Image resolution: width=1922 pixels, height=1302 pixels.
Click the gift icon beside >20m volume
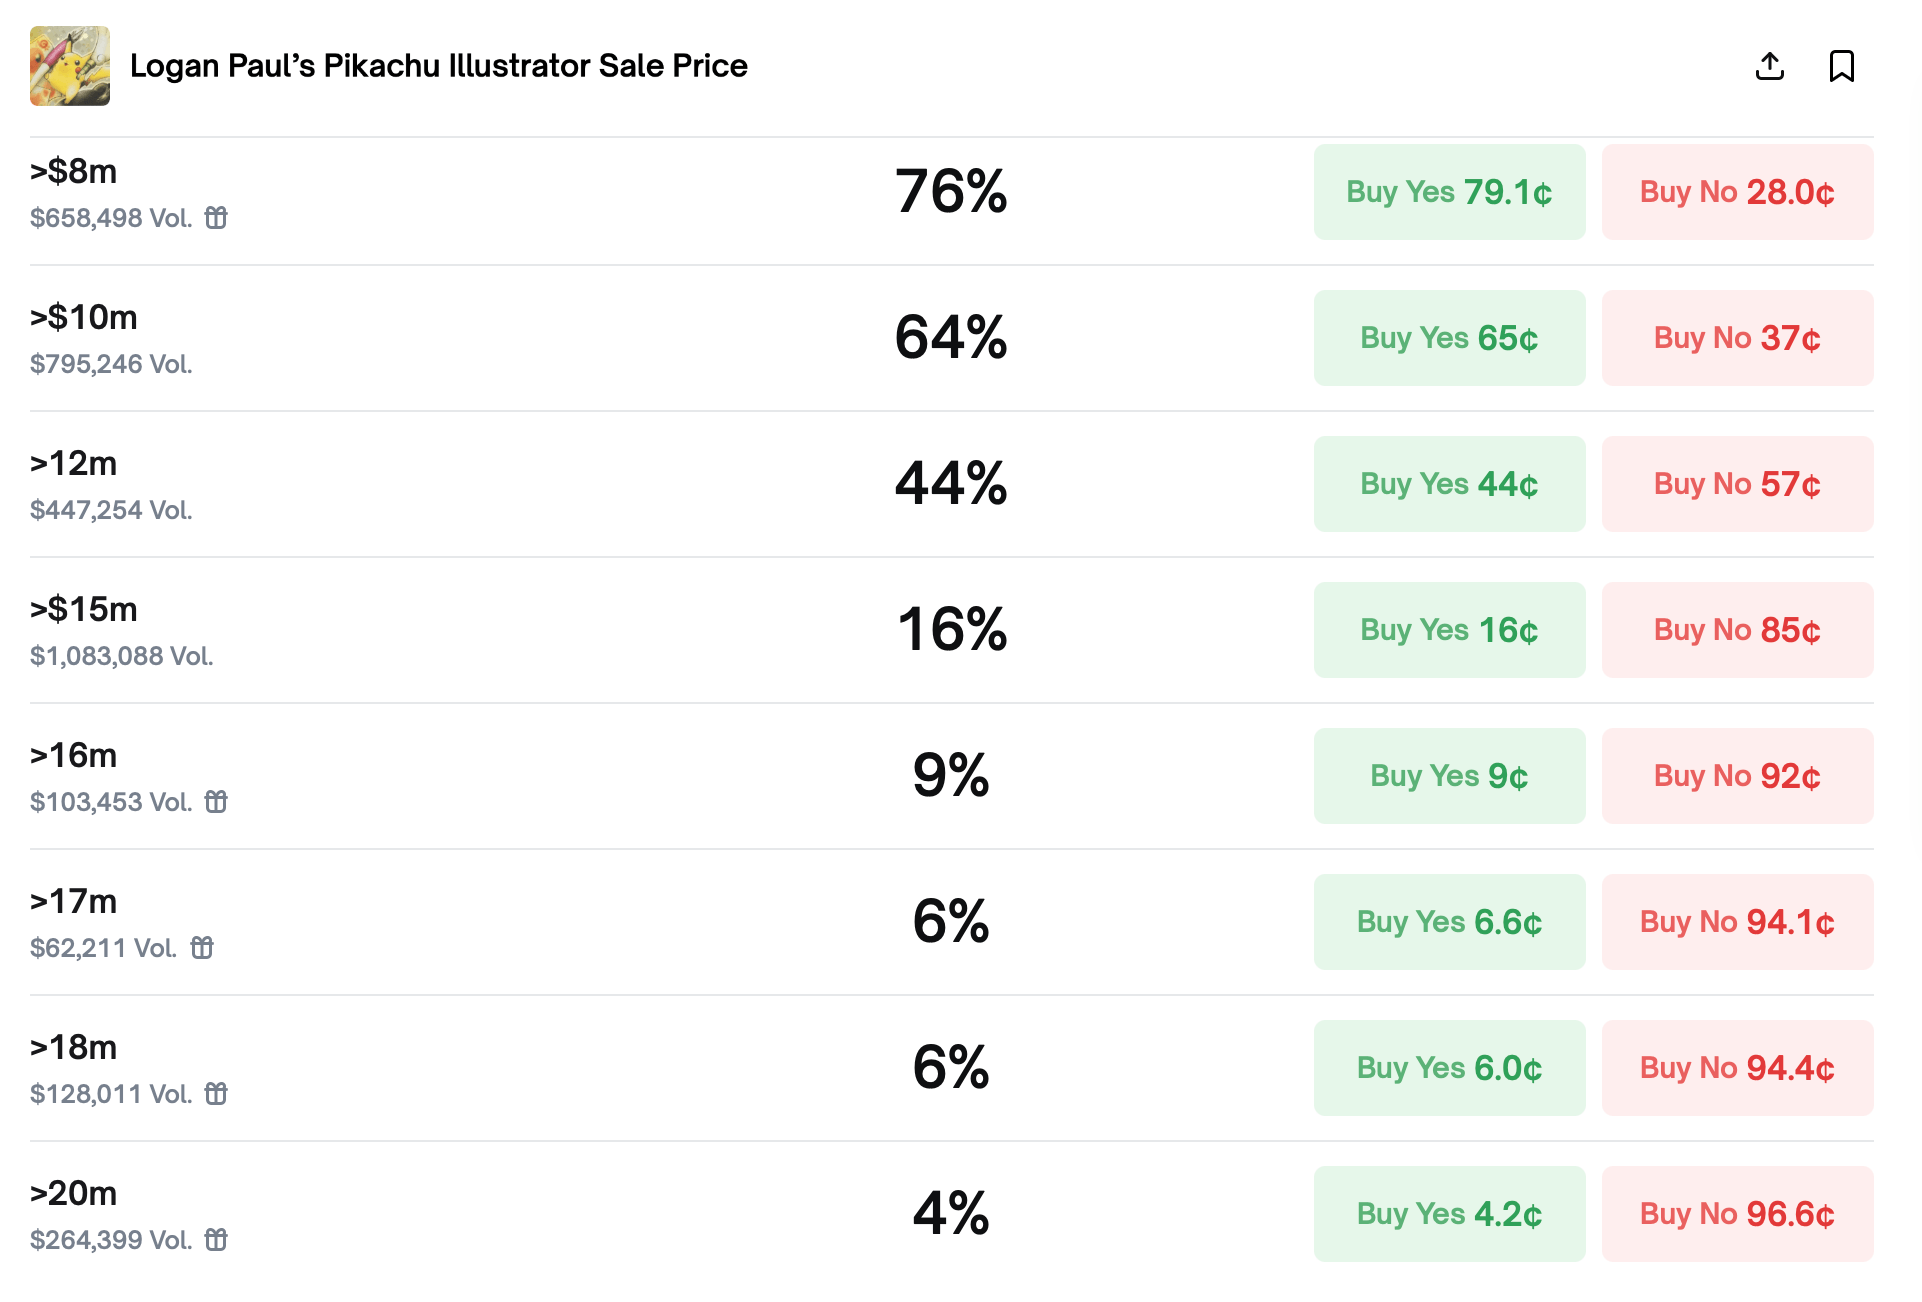pos(218,1240)
